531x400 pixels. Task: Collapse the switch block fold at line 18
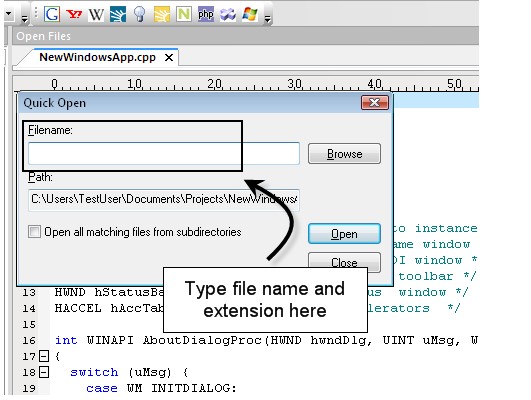tap(44, 372)
